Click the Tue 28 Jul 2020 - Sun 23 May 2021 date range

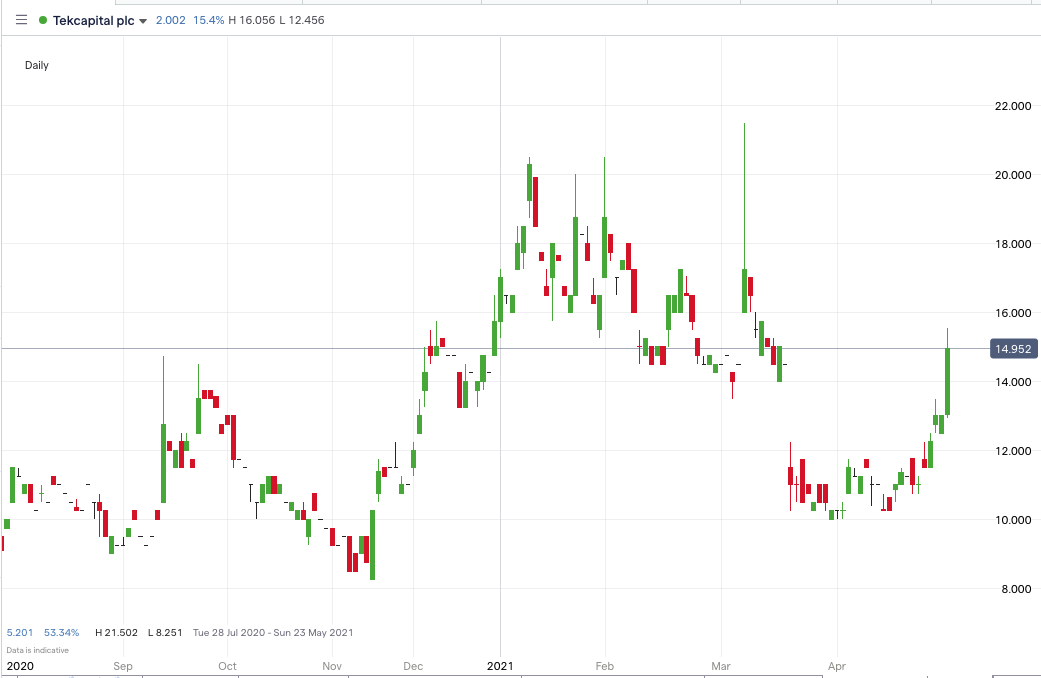coord(273,632)
